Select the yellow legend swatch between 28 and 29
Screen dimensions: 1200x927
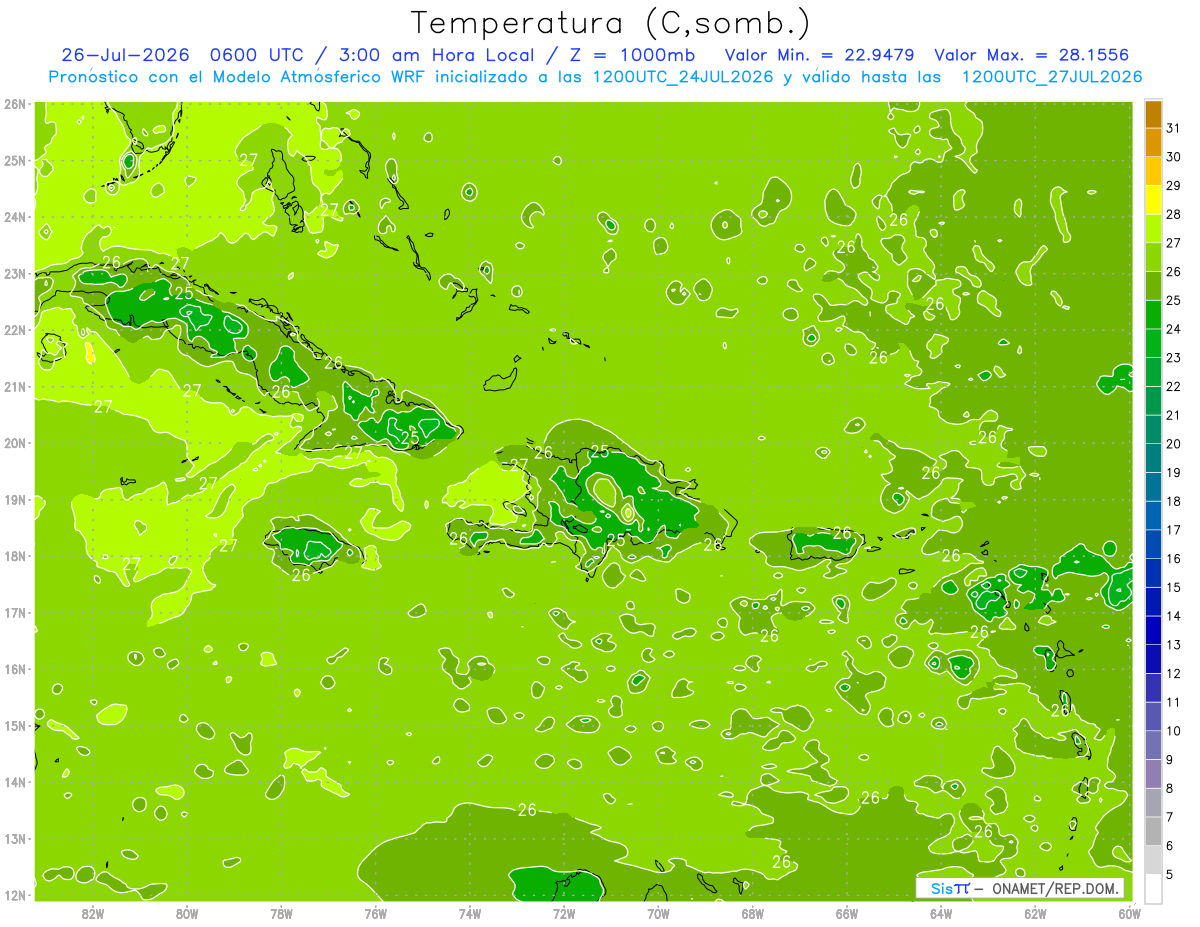pyautogui.click(x=1153, y=200)
